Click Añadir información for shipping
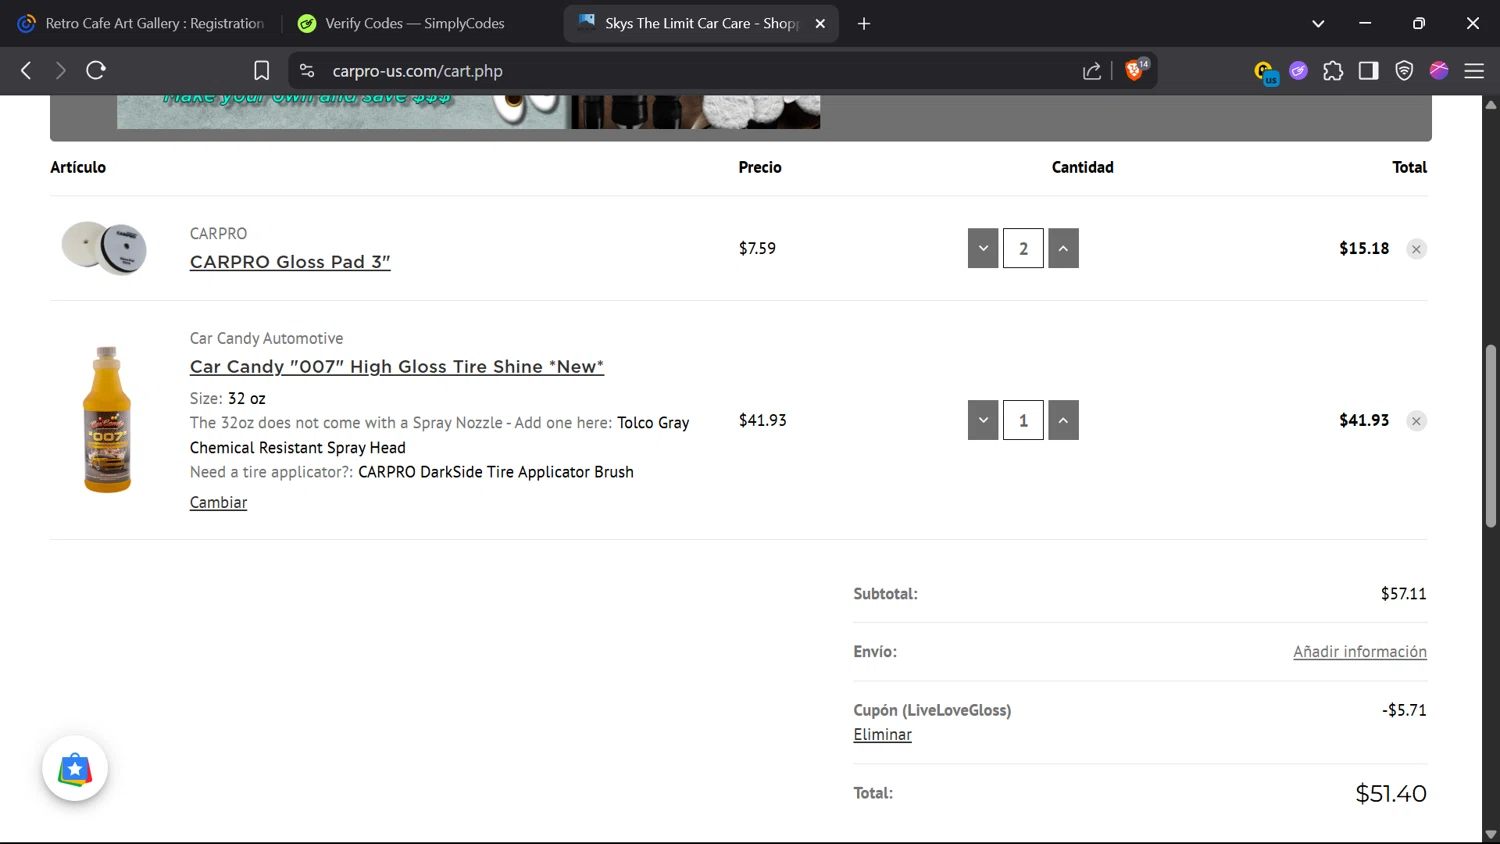The image size is (1500, 844). (1360, 652)
